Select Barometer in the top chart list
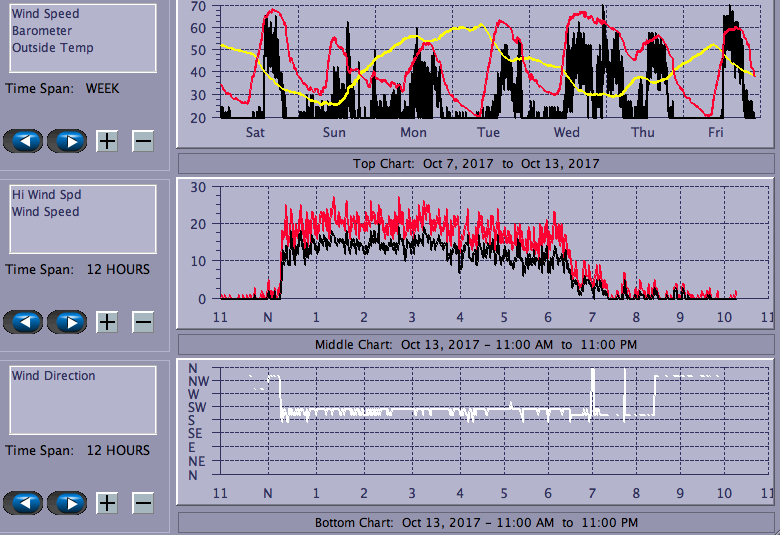Viewport: 780px width, 535px height. click(x=42, y=31)
